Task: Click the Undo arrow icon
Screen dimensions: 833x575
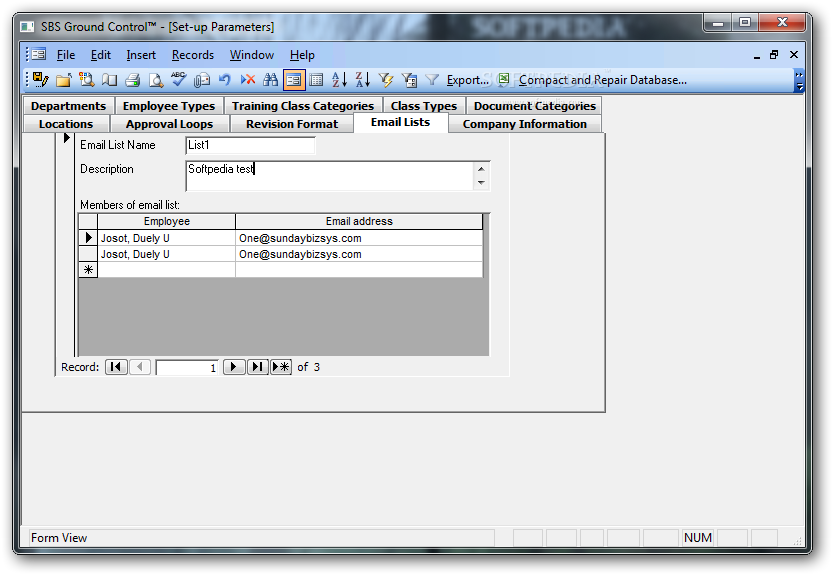Action: [x=225, y=80]
